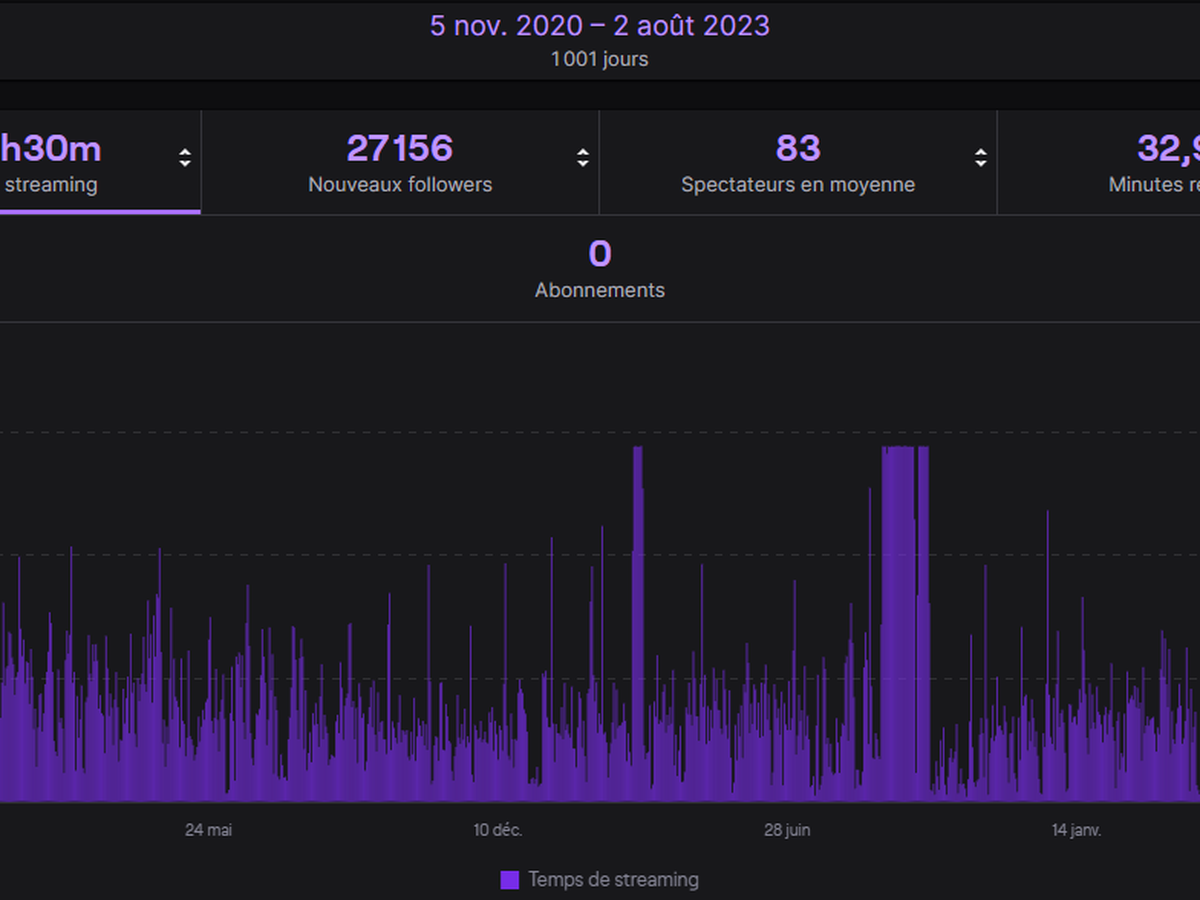Open the date range 5 nov. 2020 – 2 août 2023
The width and height of the screenshot is (1200, 900).
(600, 25)
